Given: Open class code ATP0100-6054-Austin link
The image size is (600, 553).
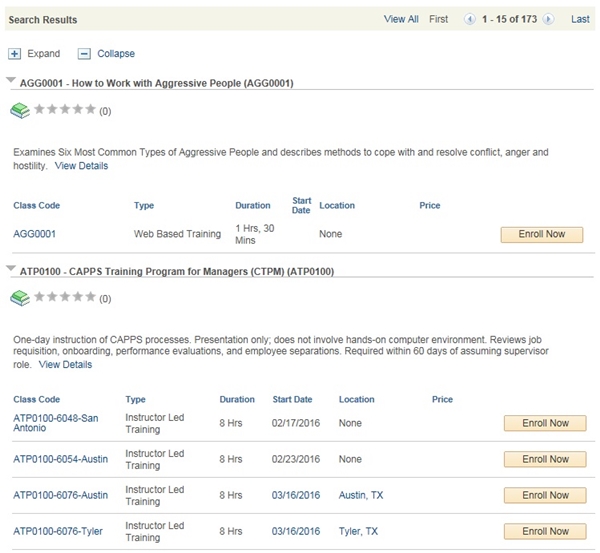Looking at the screenshot, I should (x=60, y=459).
